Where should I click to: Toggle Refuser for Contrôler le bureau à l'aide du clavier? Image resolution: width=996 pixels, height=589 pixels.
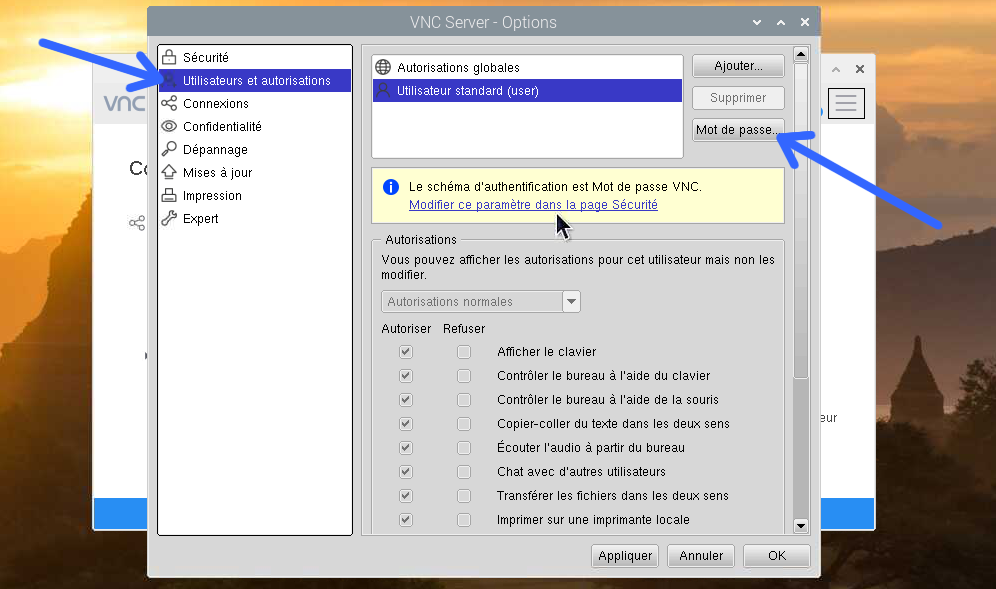point(464,376)
